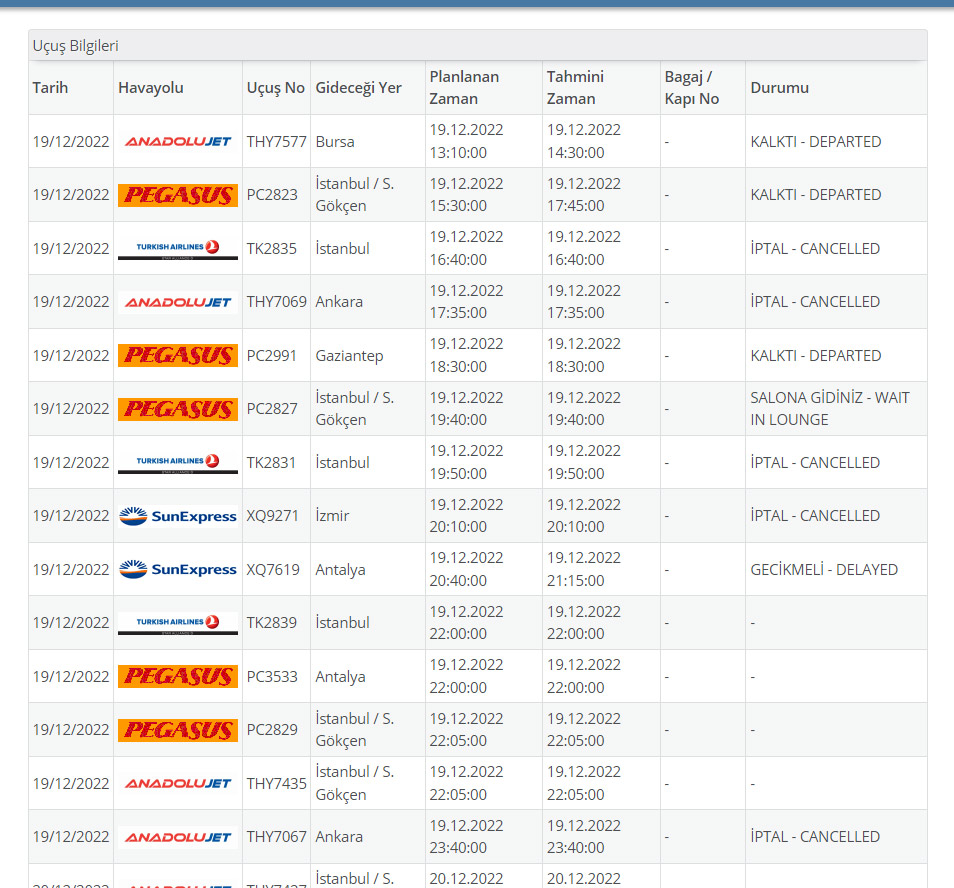Click the Pegasus logo for Gaziantep flight
The image size is (954, 888).
coord(178,356)
